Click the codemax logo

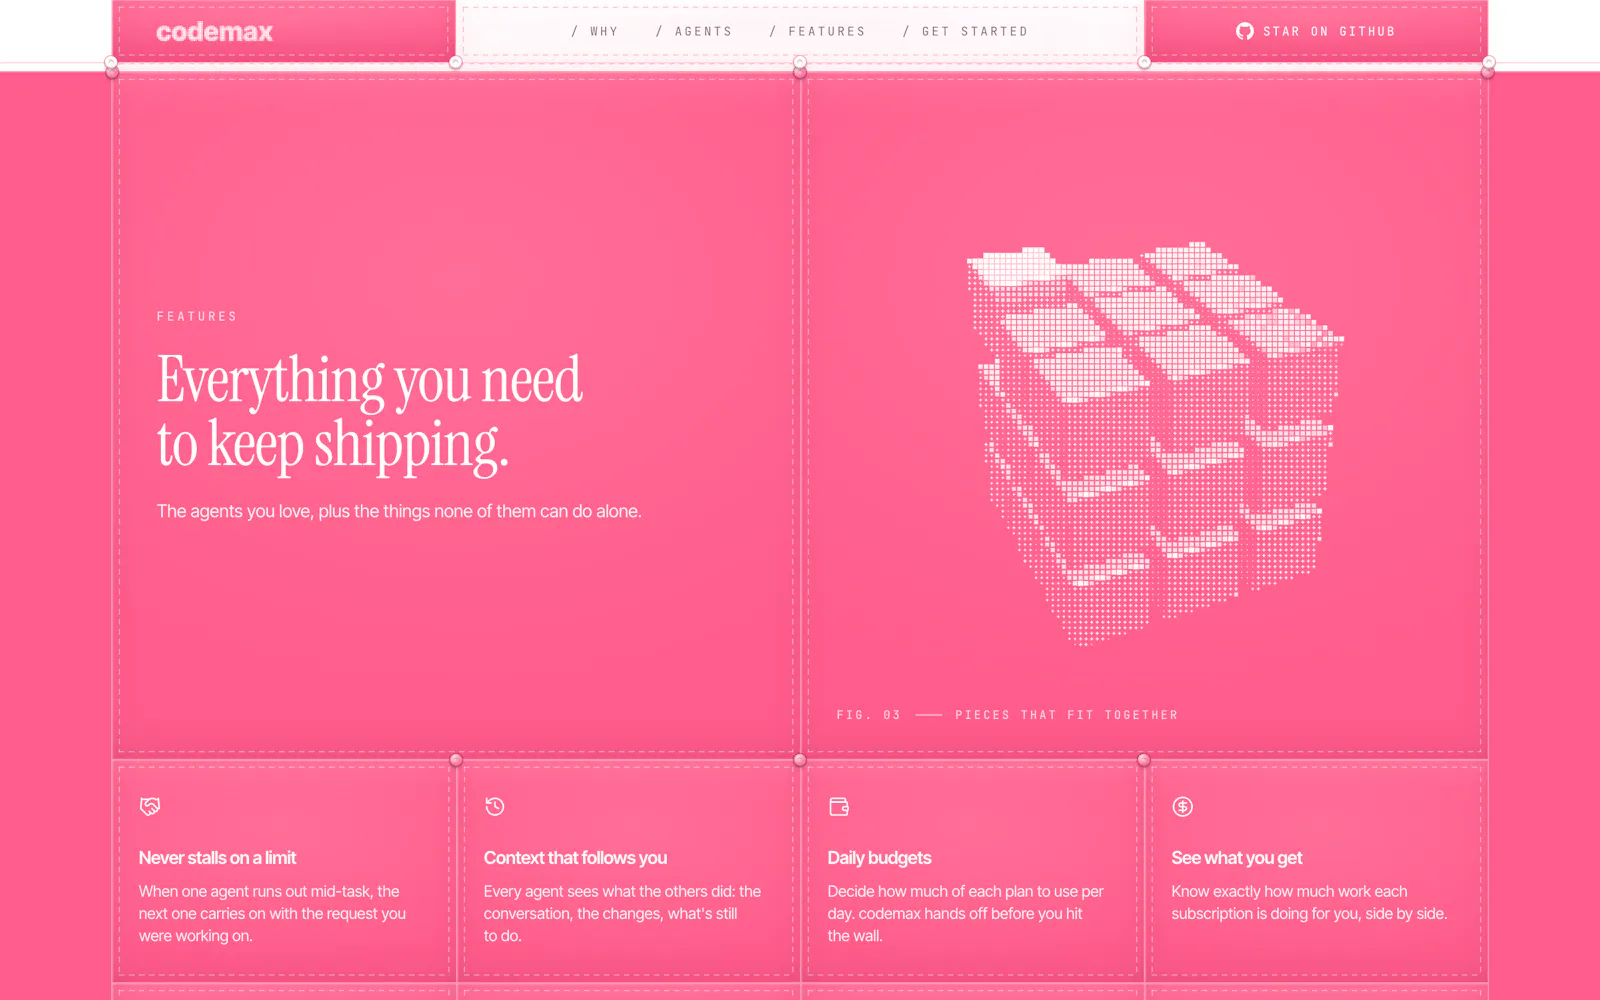pyautogui.click(x=214, y=32)
